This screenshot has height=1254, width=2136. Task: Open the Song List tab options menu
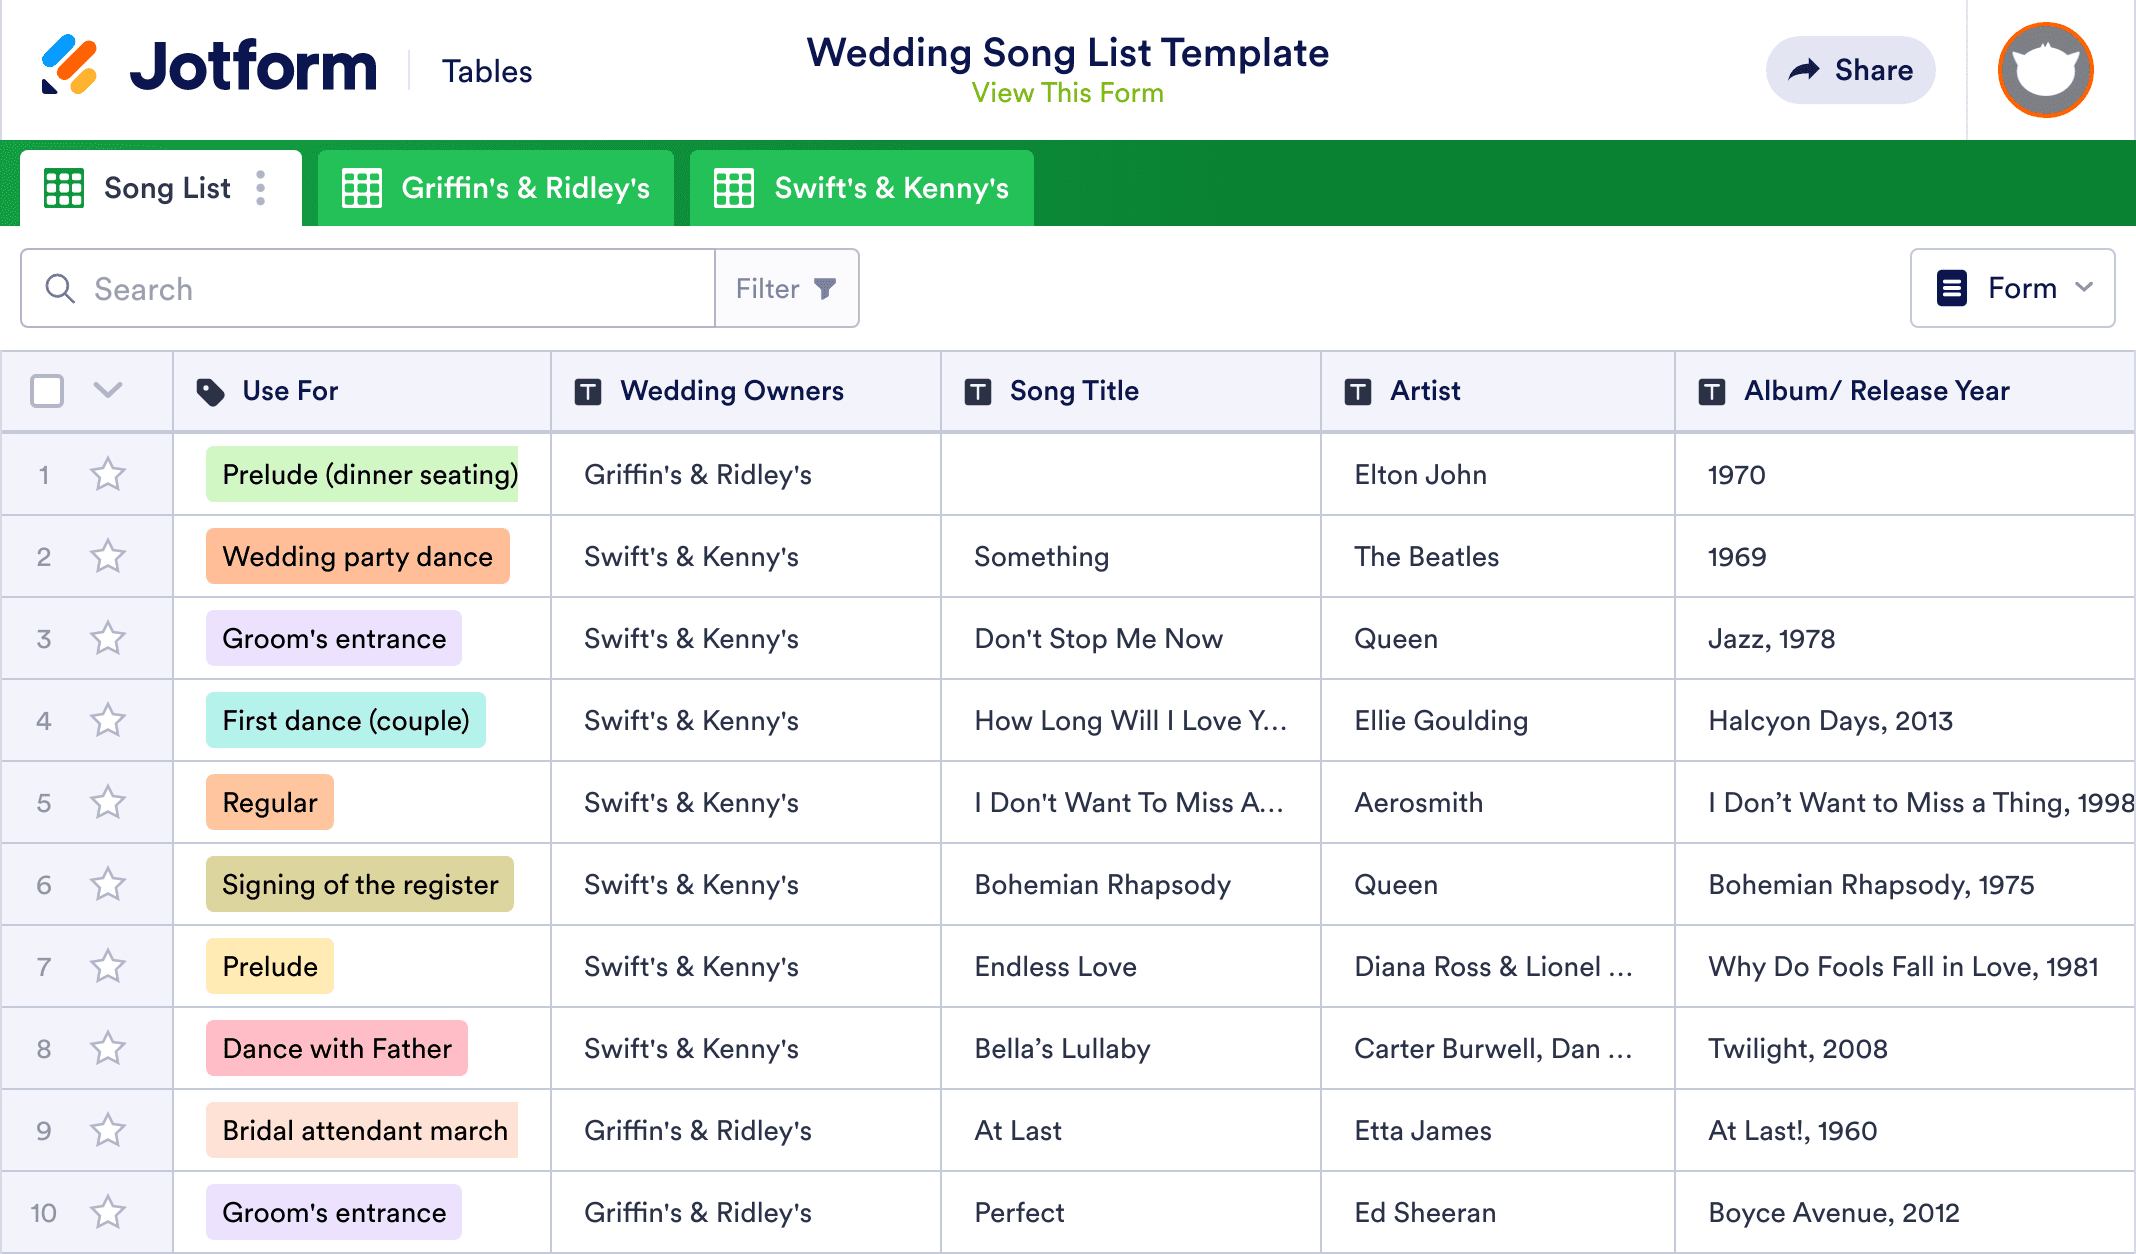pos(260,187)
